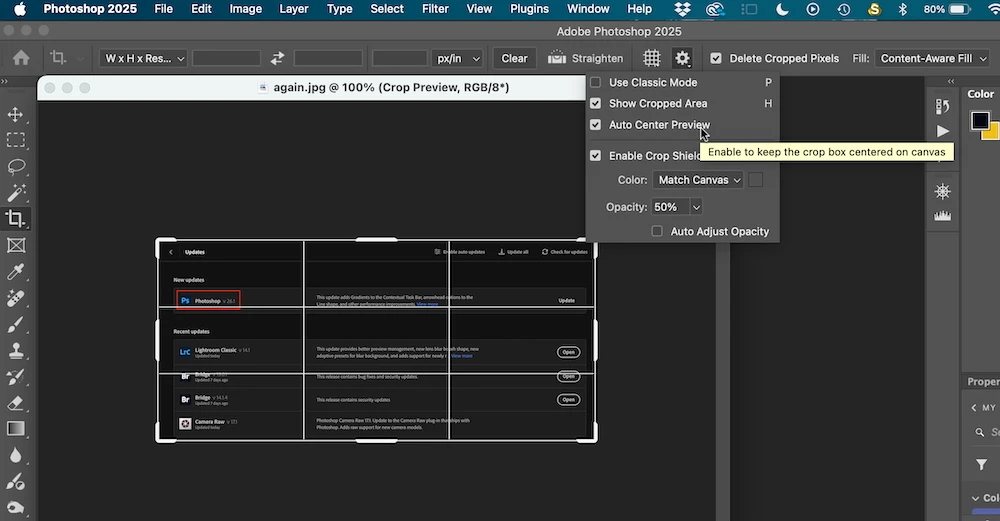Open crop overlay grid options
This screenshot has height=521, width=1000.
651,58
